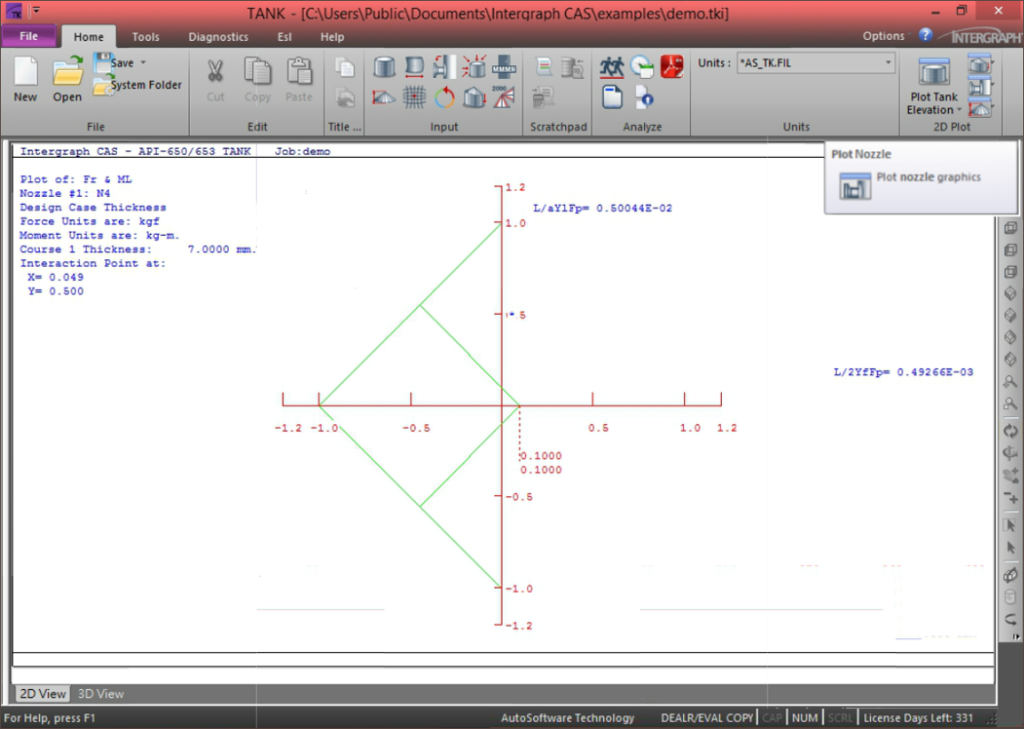Open the Diagnostics tab
Viewport: 1024px width, 729px height.
(x=218, y=37)
